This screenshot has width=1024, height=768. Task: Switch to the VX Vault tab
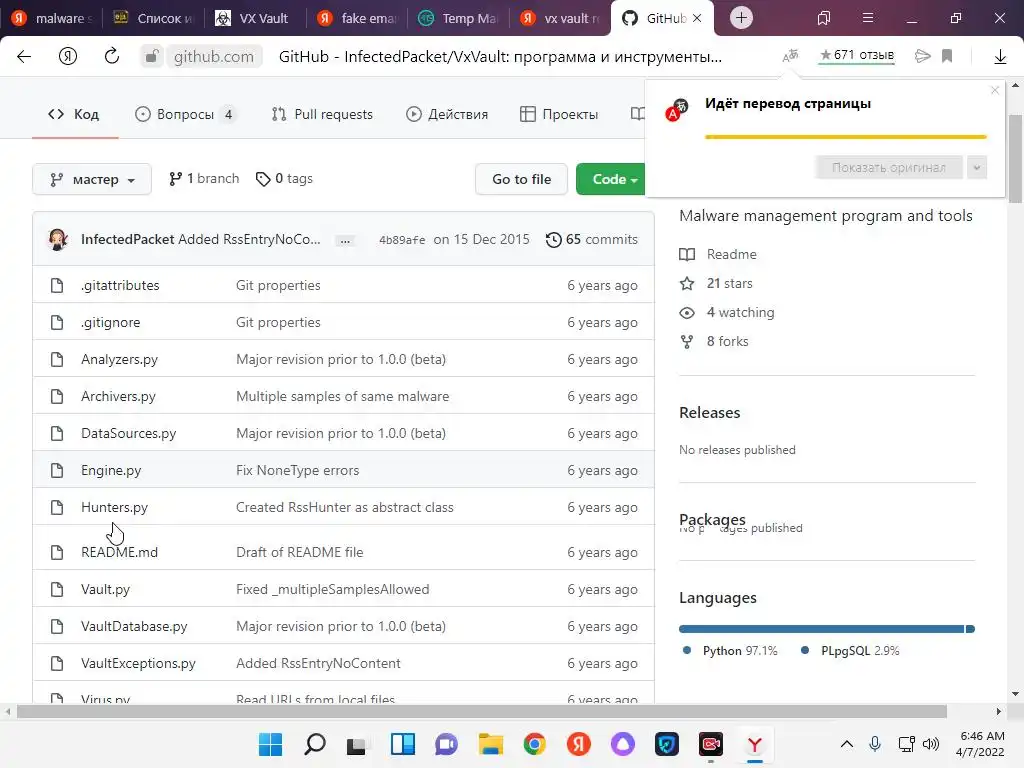[x=255, y=18]
